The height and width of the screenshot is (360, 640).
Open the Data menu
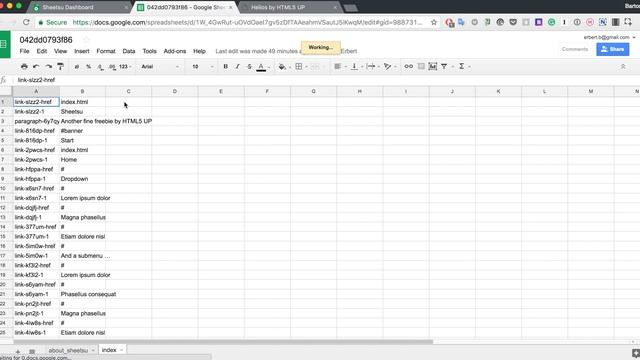tap(129, 51)
